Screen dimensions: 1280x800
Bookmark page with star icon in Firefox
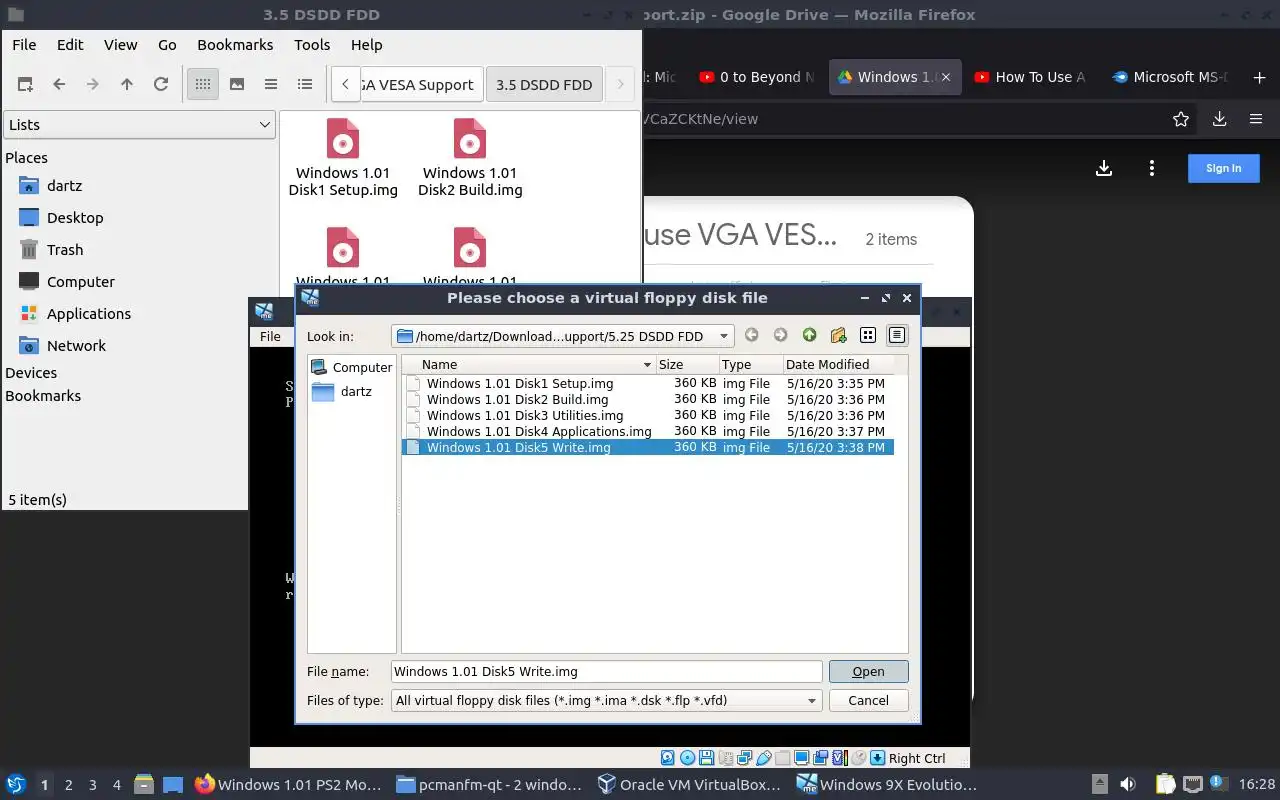(x=1181, y=119)
